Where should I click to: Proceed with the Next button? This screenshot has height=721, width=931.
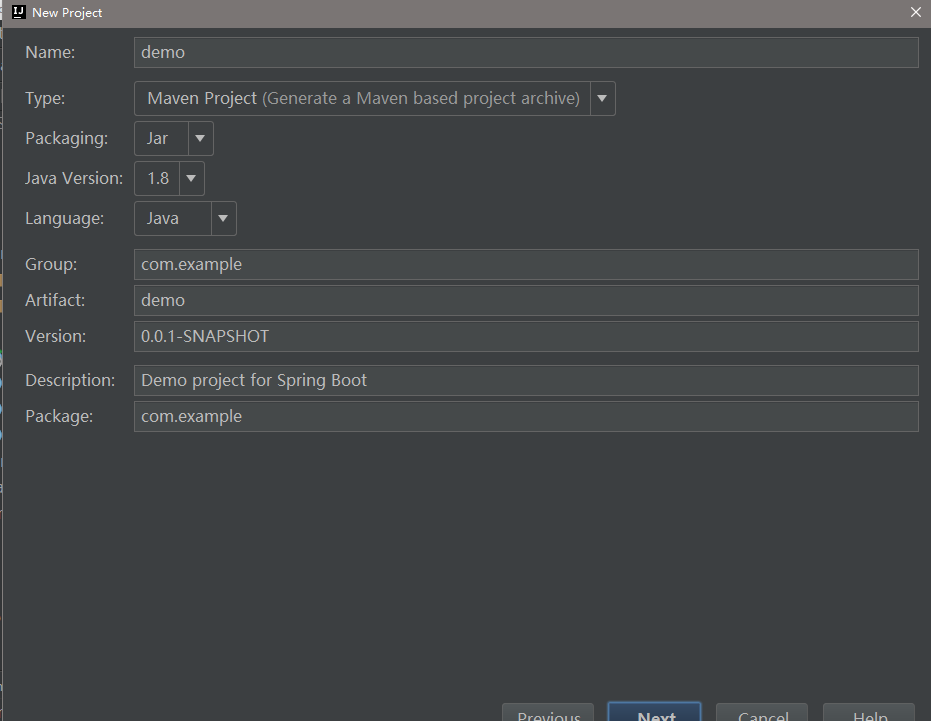click(x=654, y=712)
